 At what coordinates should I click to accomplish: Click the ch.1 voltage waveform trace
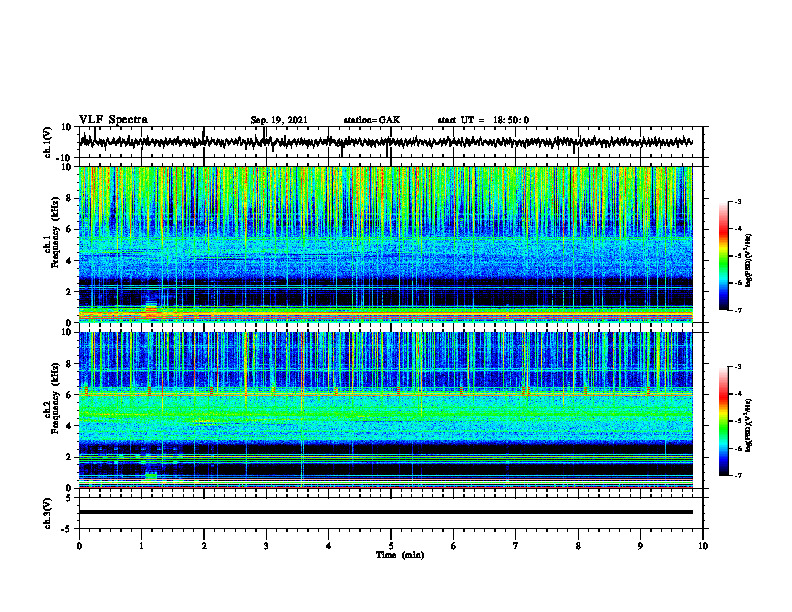pos(385,142)
